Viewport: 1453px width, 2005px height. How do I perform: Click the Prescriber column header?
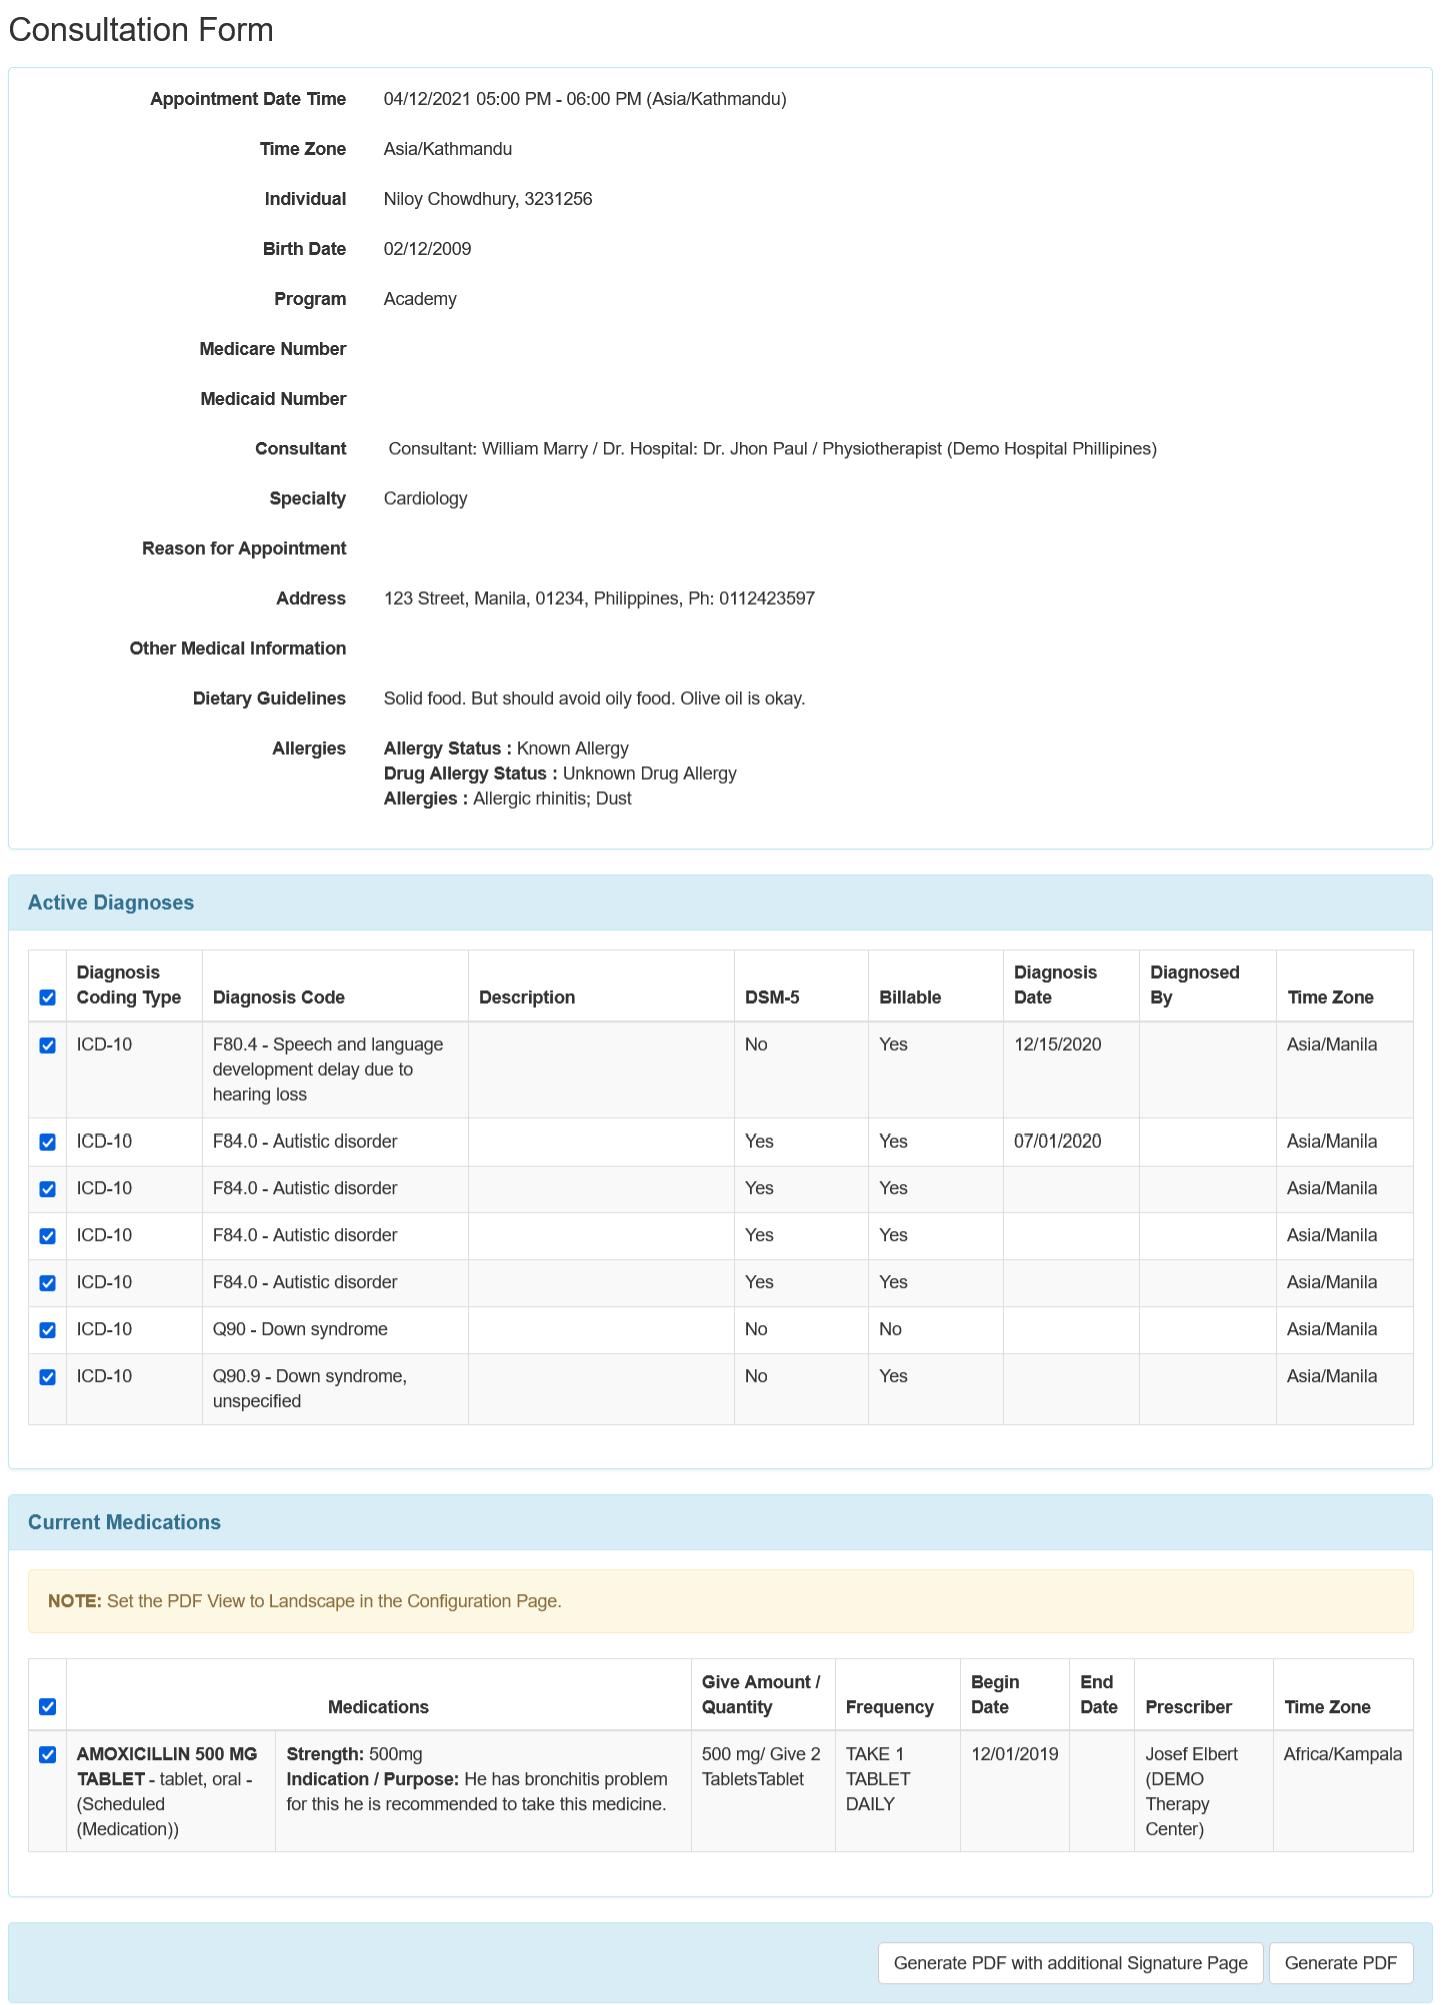[1188, 1707]
